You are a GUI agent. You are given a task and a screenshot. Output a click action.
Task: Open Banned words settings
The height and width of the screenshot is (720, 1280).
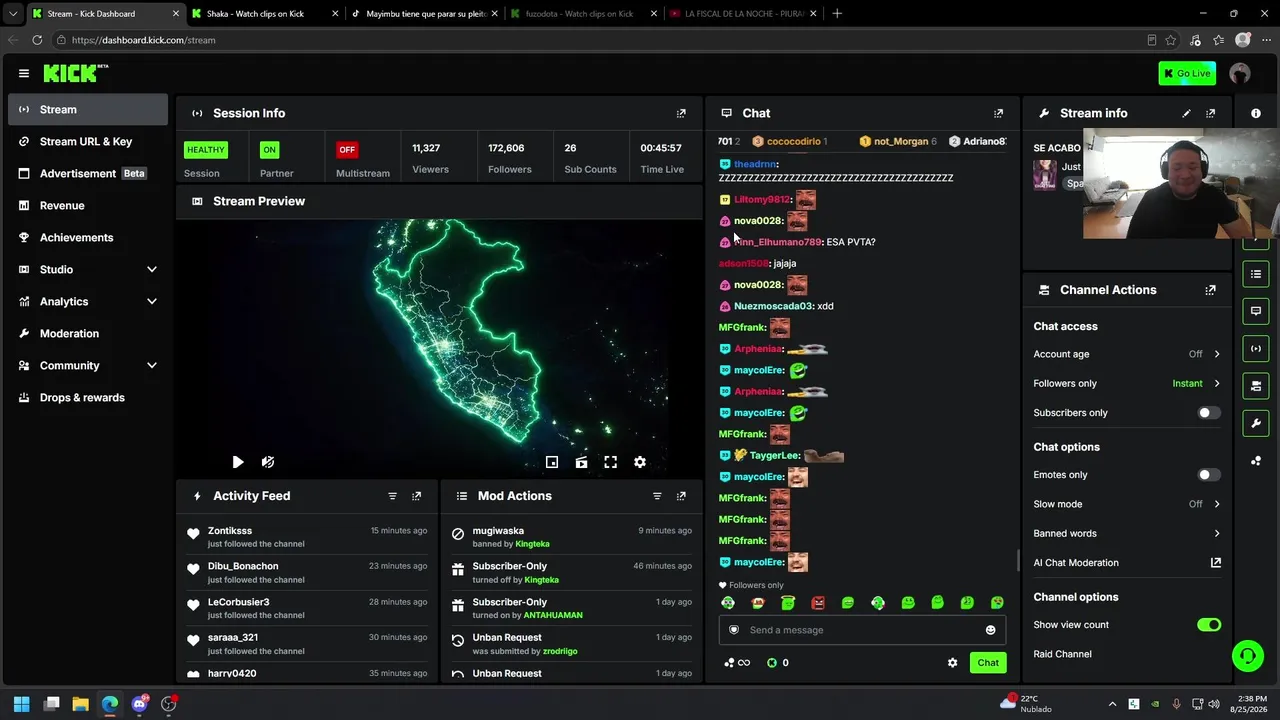(x=1127, y=534)
